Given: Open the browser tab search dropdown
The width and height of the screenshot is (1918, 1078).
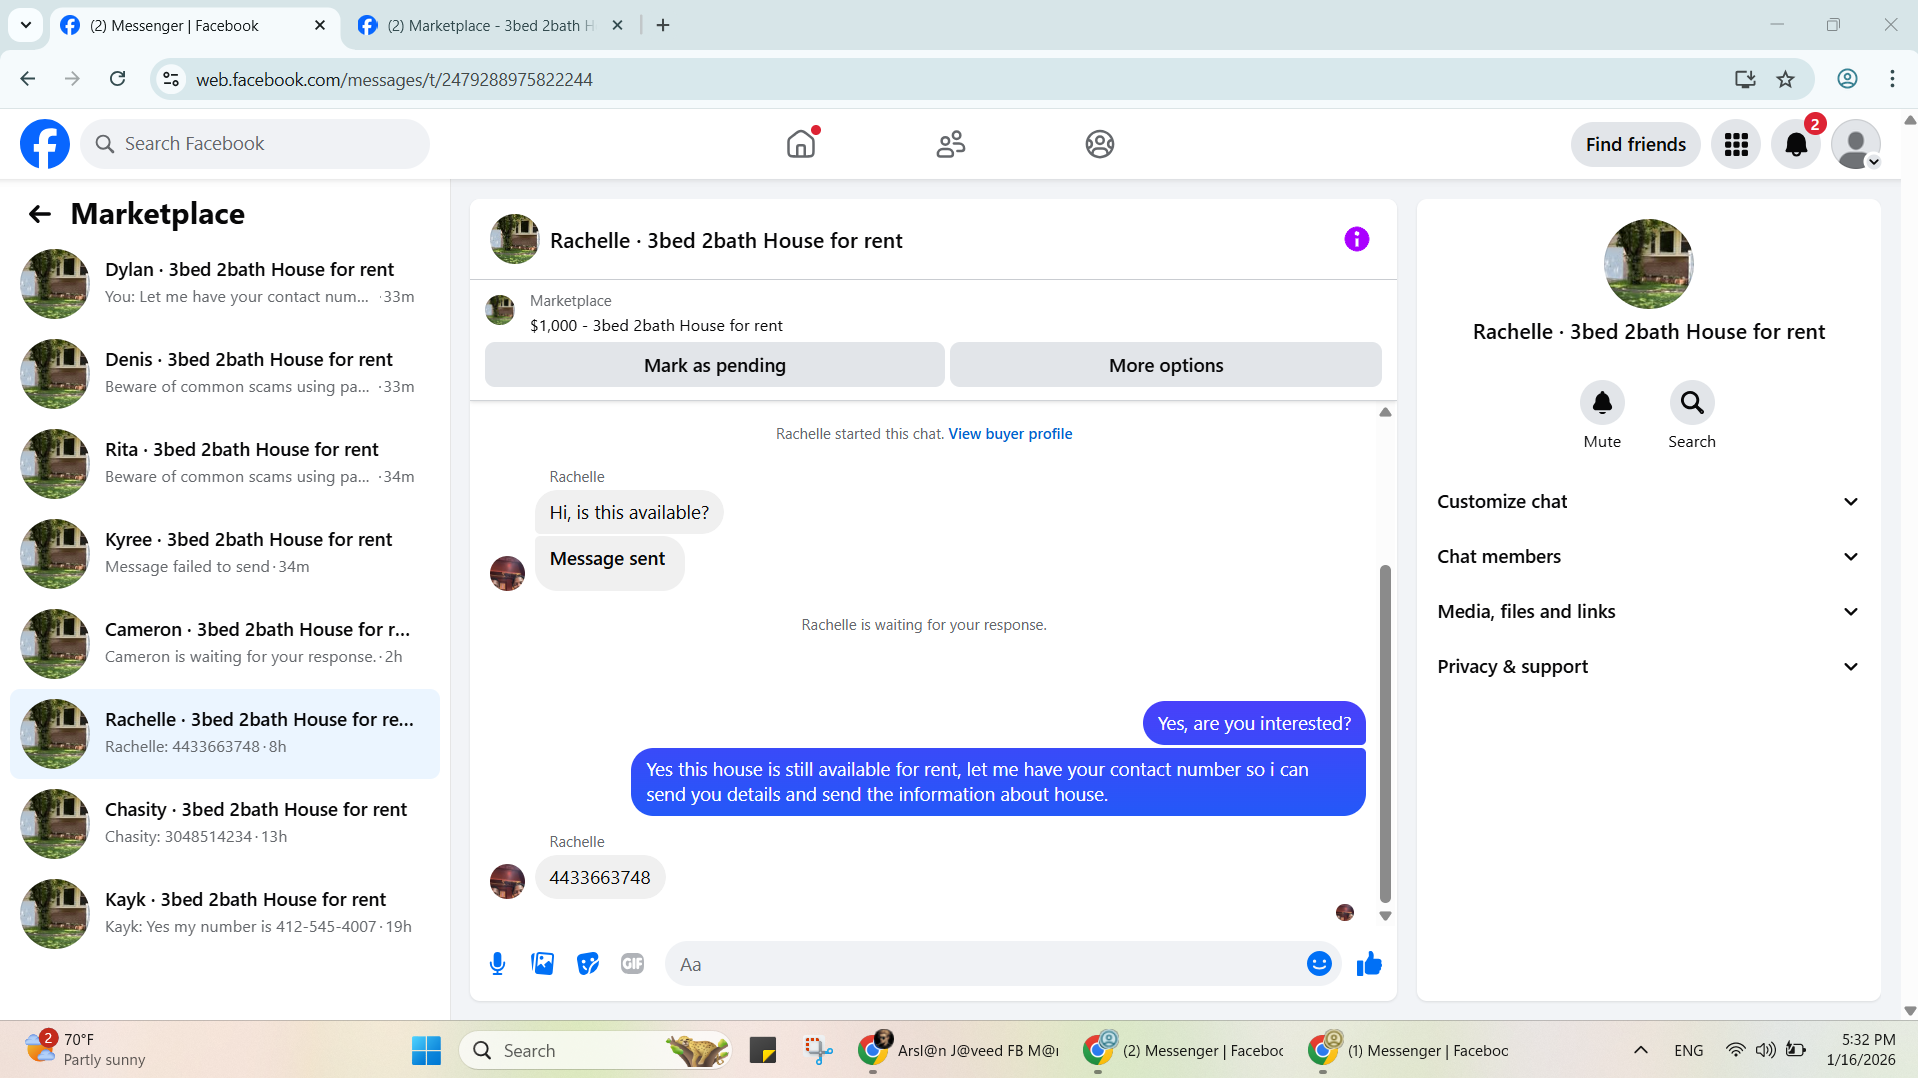Looking at the screenshot, I should (x=26, y=25).
